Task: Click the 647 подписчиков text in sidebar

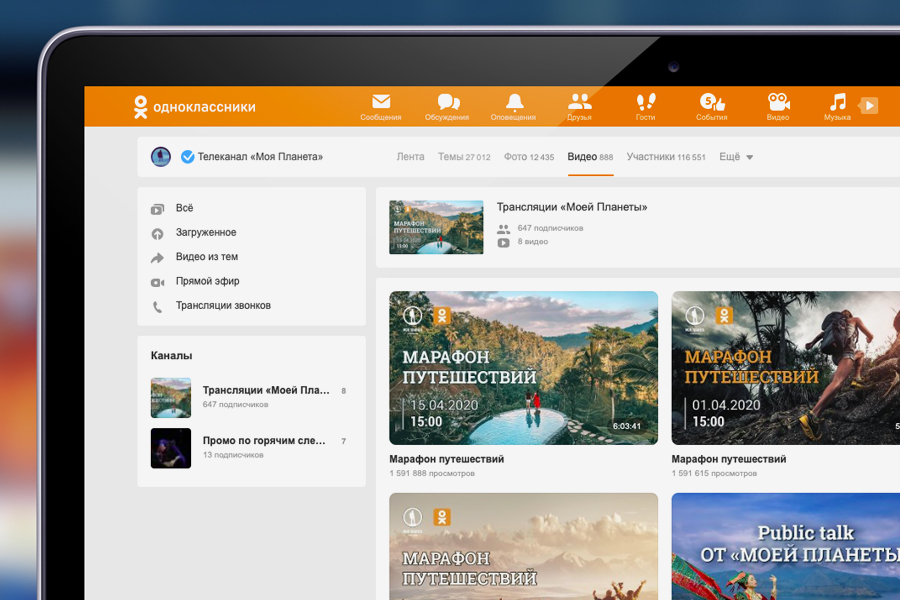Action: pyautogui.click(x=235, y=405)
